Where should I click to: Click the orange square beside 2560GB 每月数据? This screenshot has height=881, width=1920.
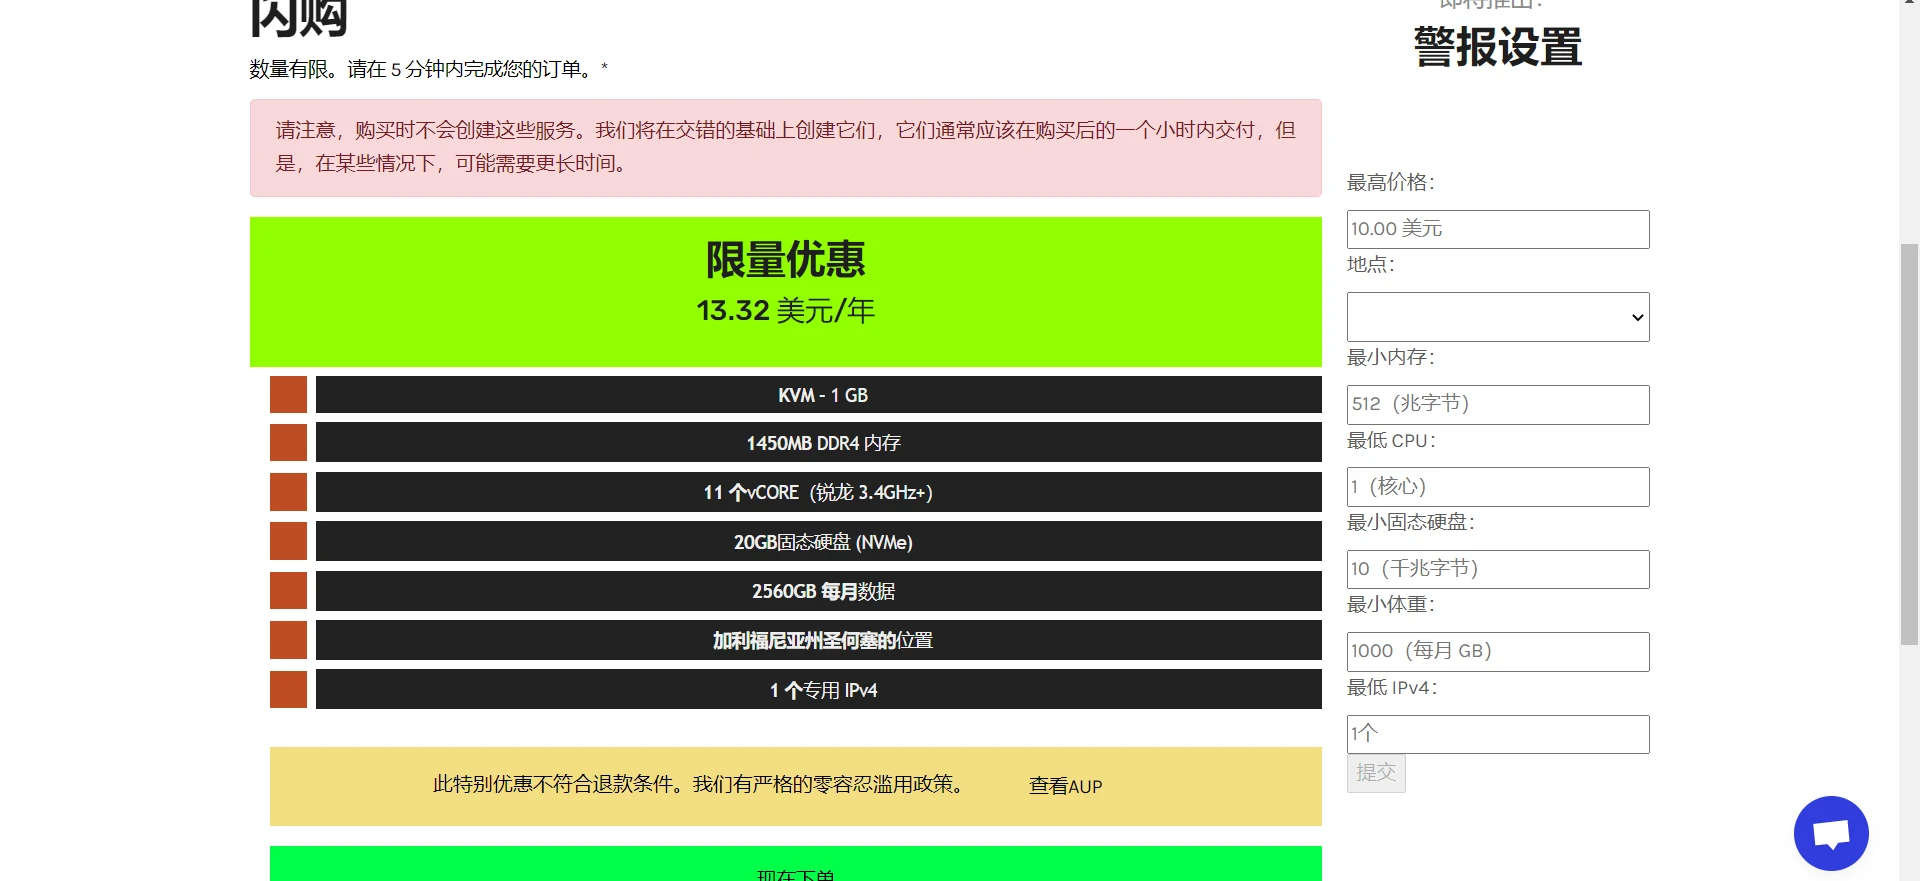click(x=288, y=591)
